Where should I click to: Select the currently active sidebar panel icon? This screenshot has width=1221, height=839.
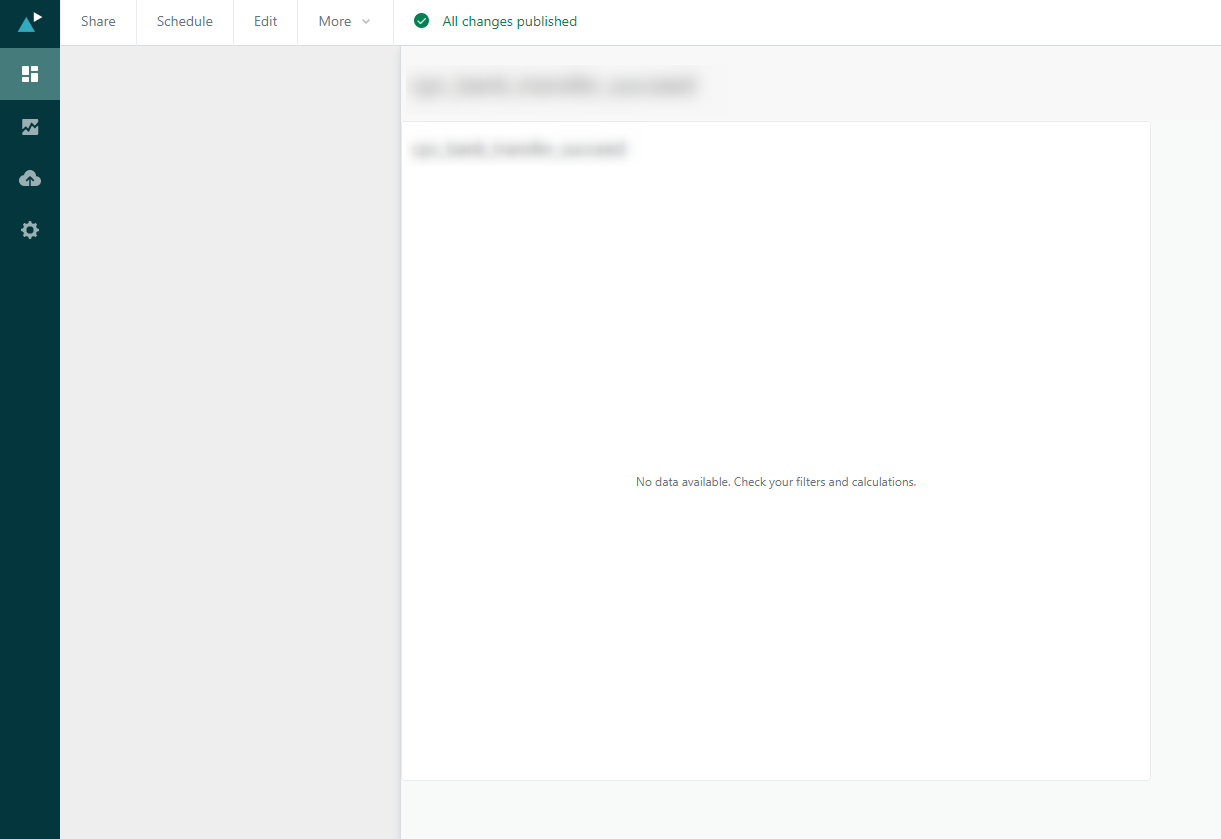click(30, 73)
